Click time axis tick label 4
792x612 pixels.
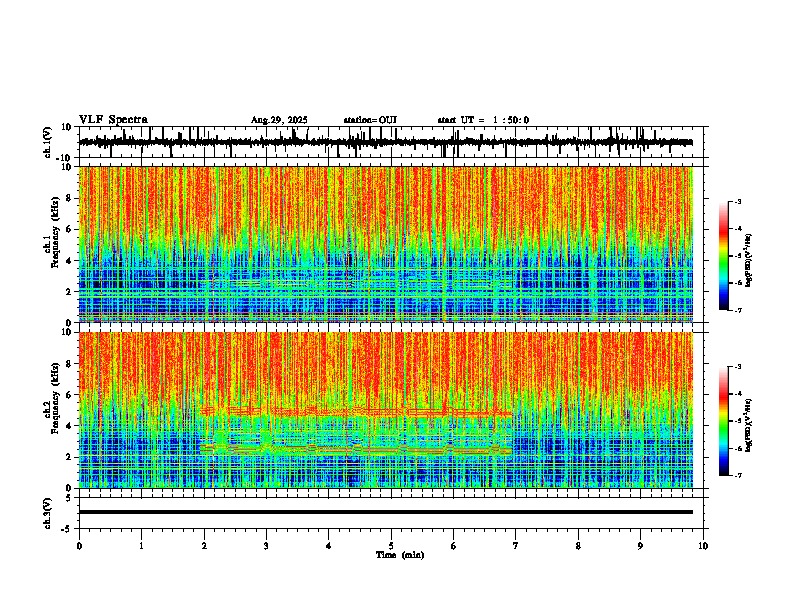coord(329,546)
